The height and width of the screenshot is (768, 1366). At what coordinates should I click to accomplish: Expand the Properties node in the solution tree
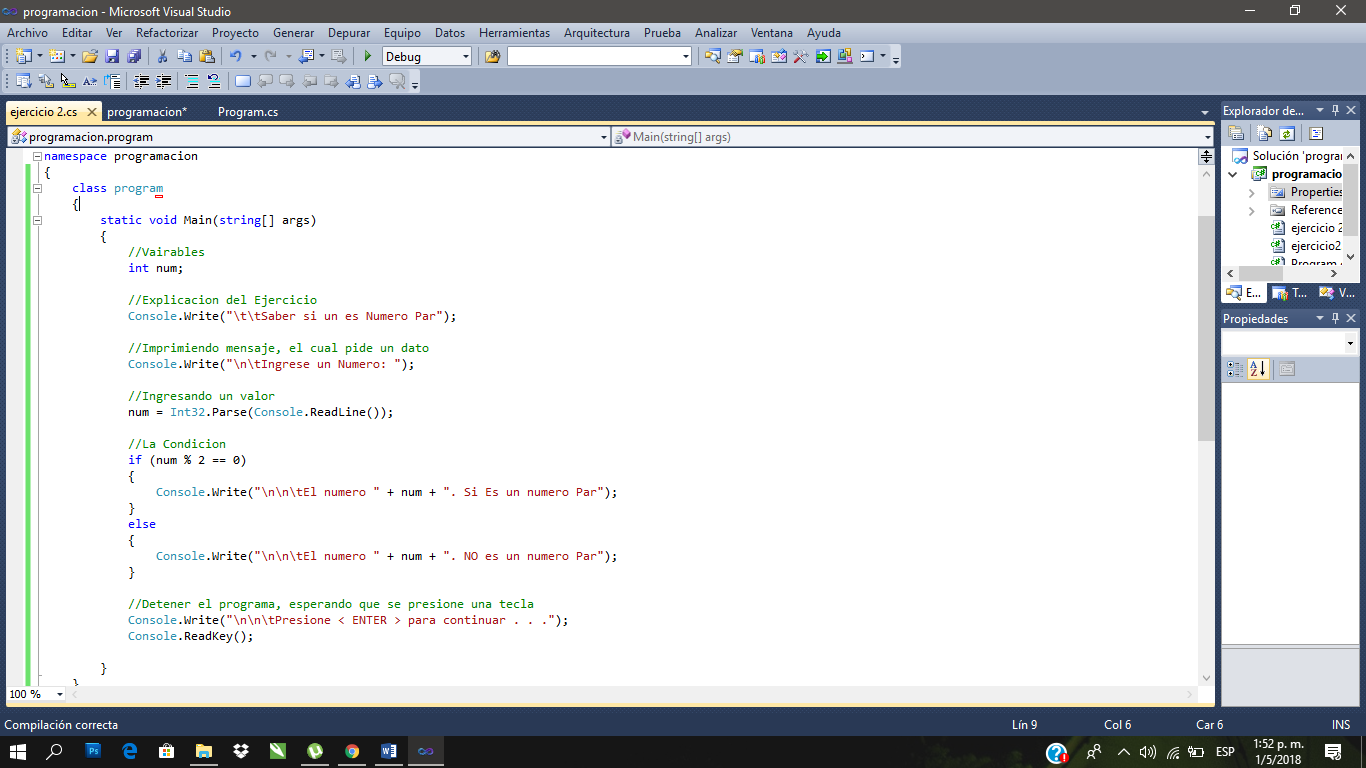point(1253,192)
